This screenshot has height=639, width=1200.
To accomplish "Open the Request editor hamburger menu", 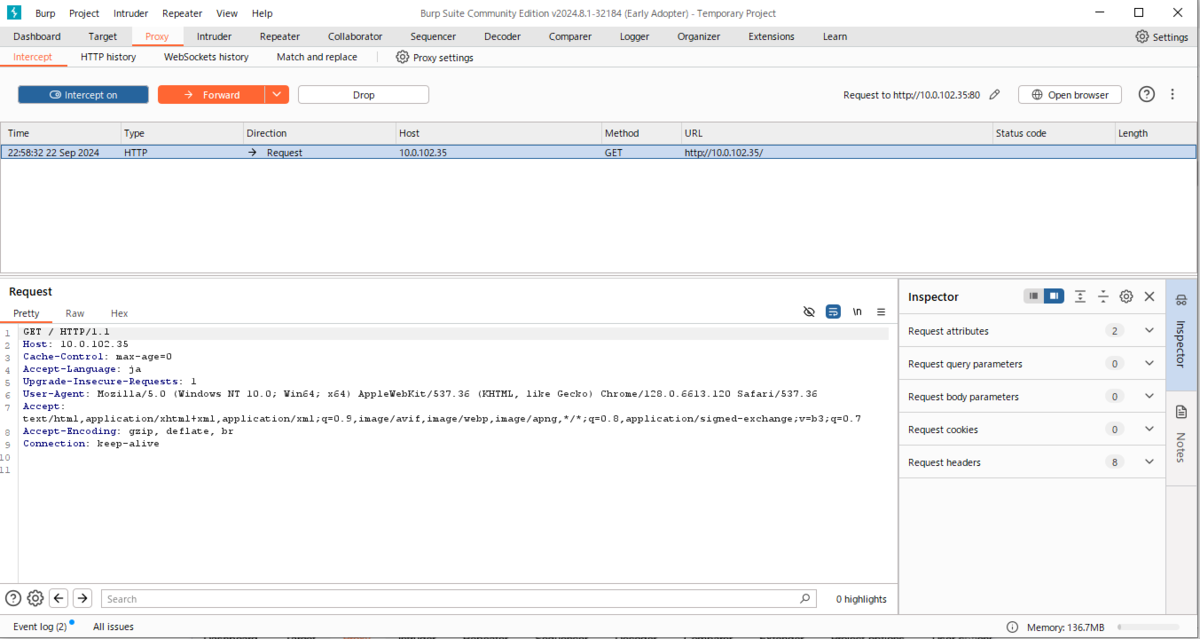I will point(881,312).
